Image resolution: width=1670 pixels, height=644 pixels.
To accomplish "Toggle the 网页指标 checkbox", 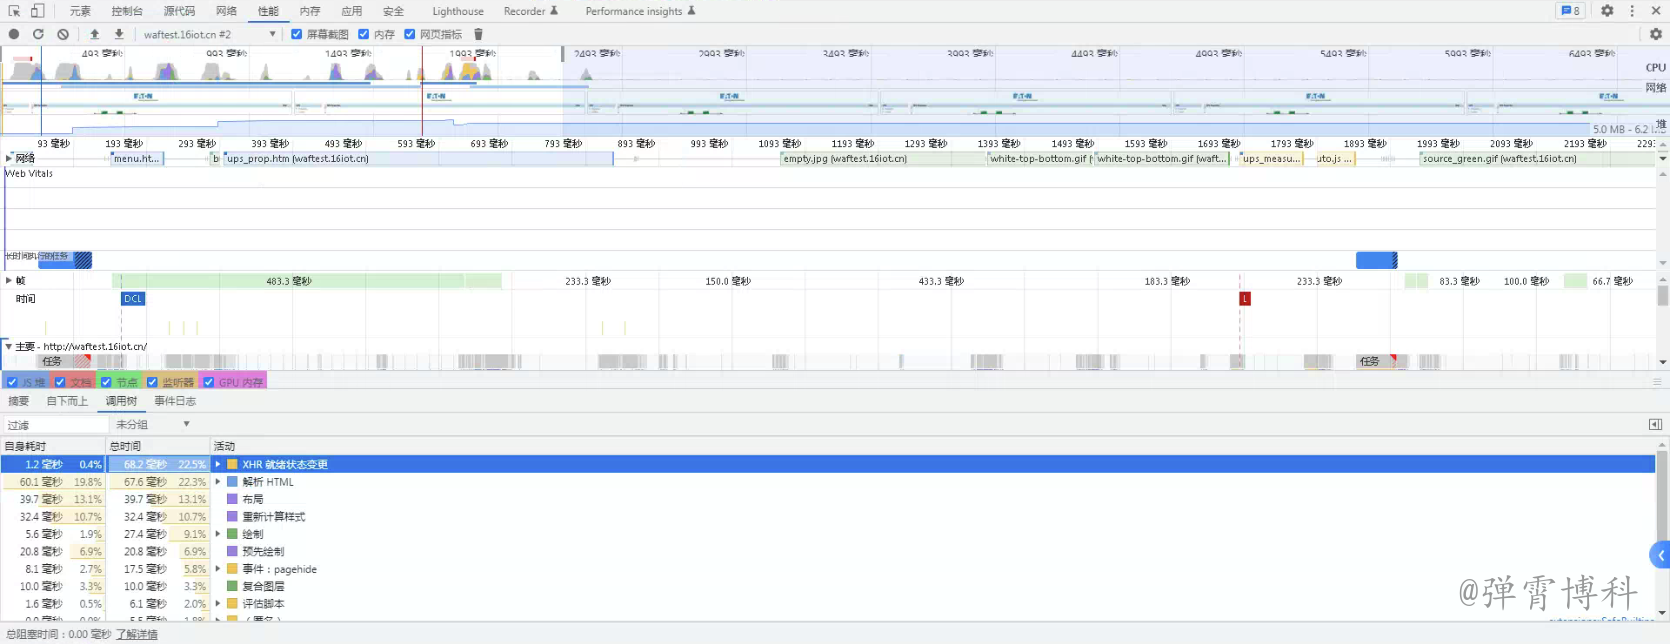I will (x=410, y=34).
